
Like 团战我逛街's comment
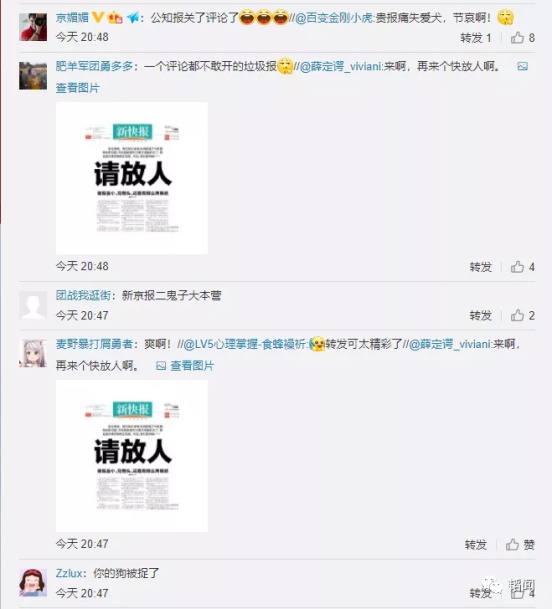click(x=517, y=315)
